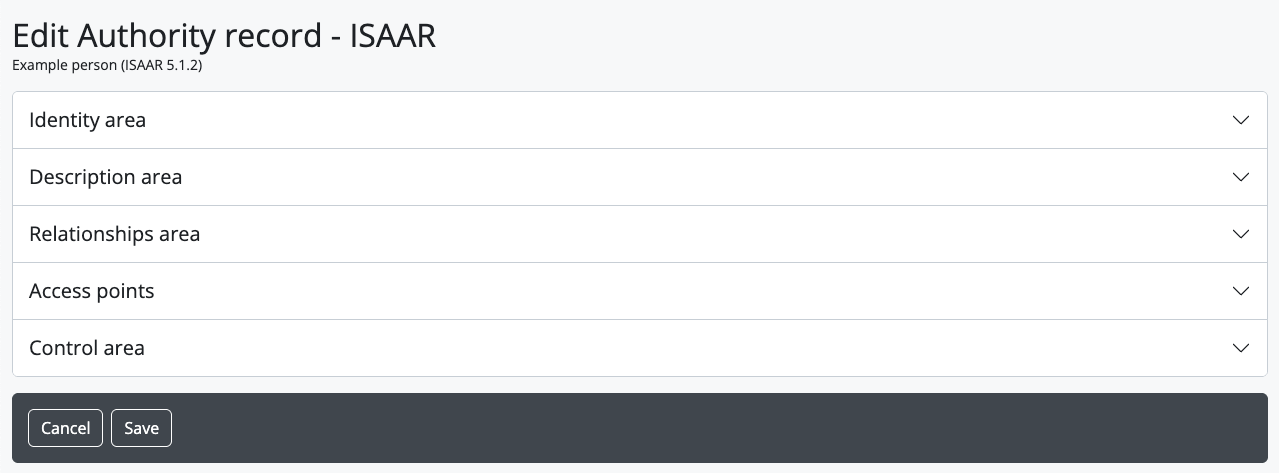Click the chevron icon for Access points
The image size is (1279, 473).
click(1241, 291)
